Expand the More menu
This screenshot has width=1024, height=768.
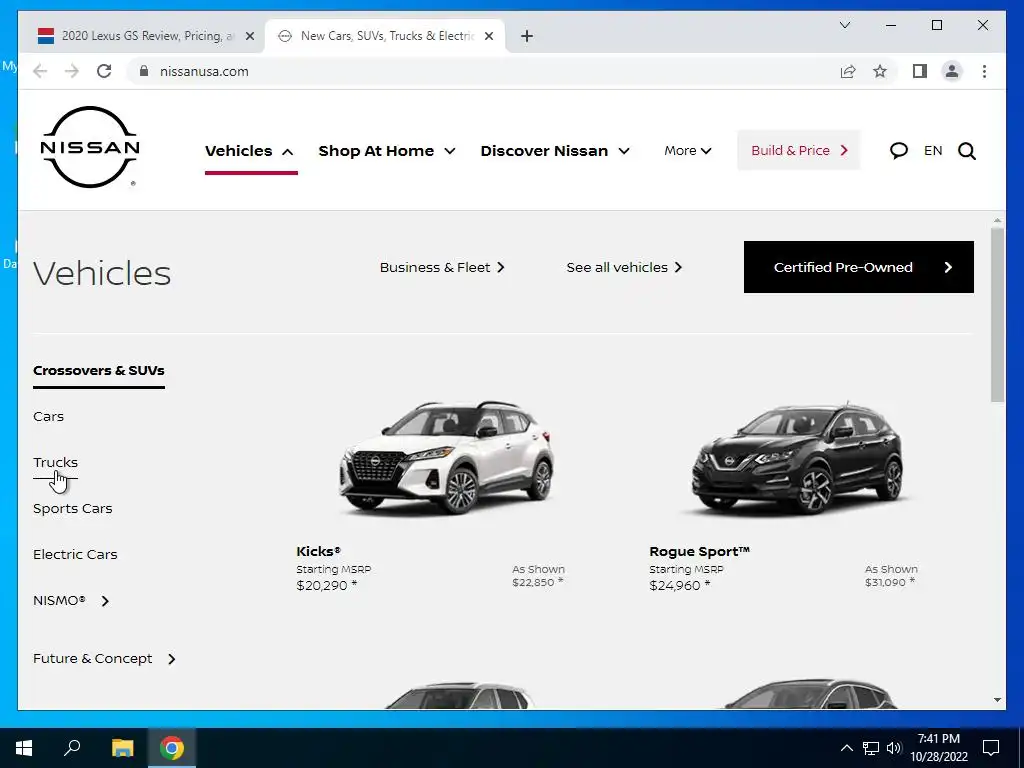point(687,151)
